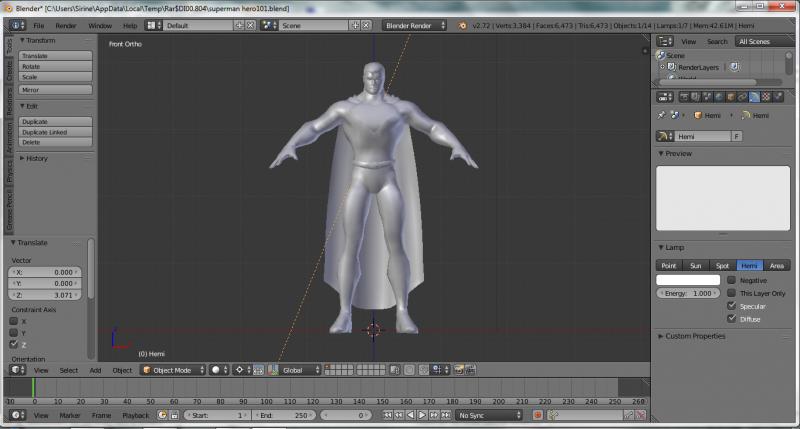Click the viewport shading sphere icon
The image size is (800, 429).
[x=216, y=370]
